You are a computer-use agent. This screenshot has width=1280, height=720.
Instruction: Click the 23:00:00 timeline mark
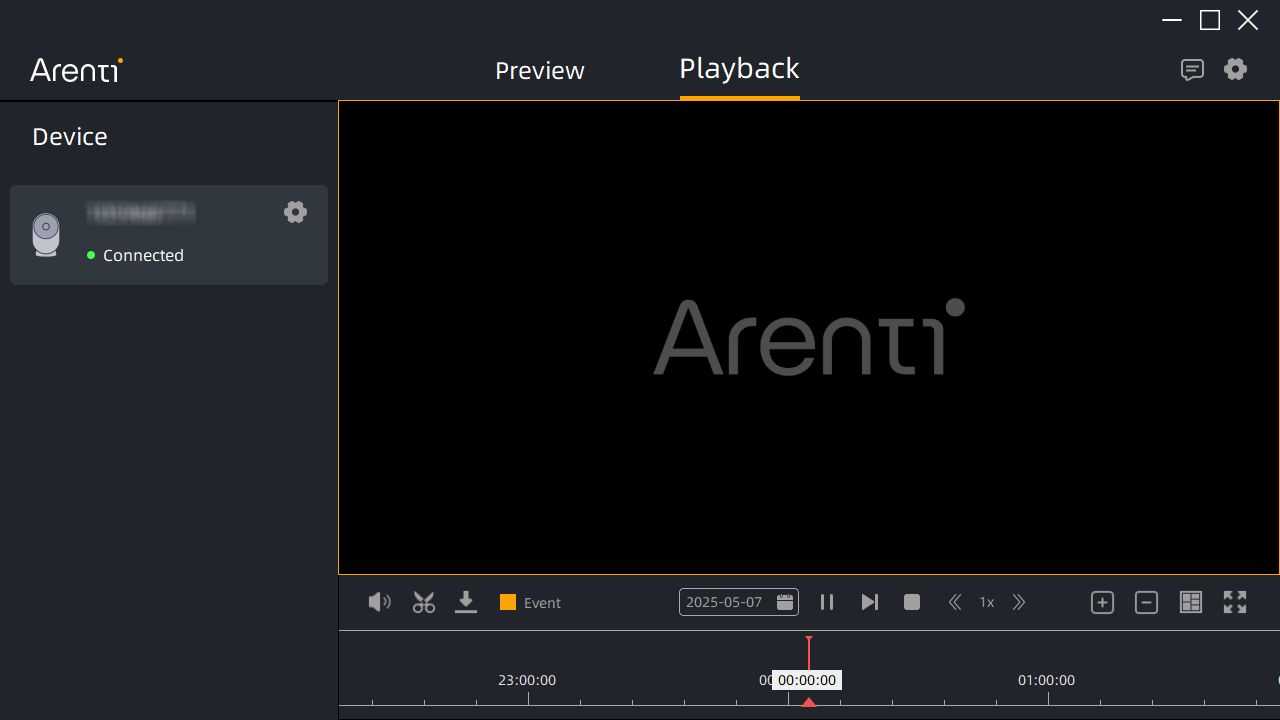(x=527, y=680)
